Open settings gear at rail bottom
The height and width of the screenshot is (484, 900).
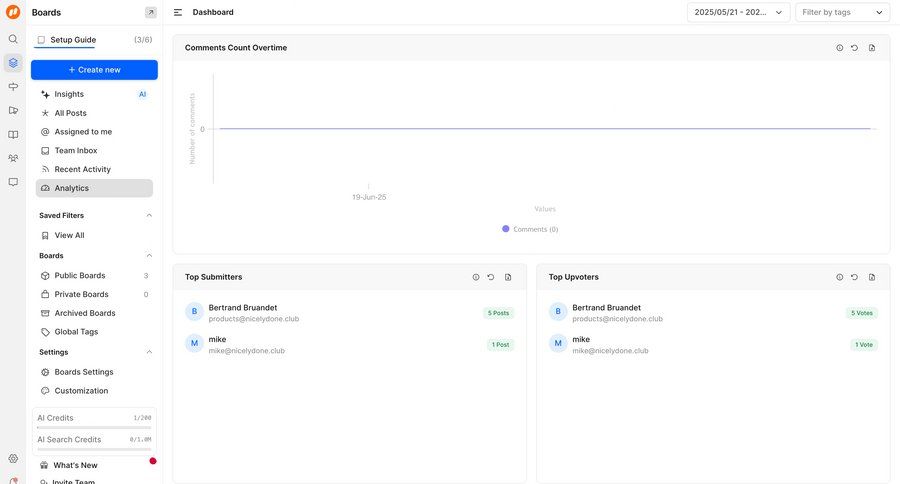pyautogui.click(x=13, y=458)
